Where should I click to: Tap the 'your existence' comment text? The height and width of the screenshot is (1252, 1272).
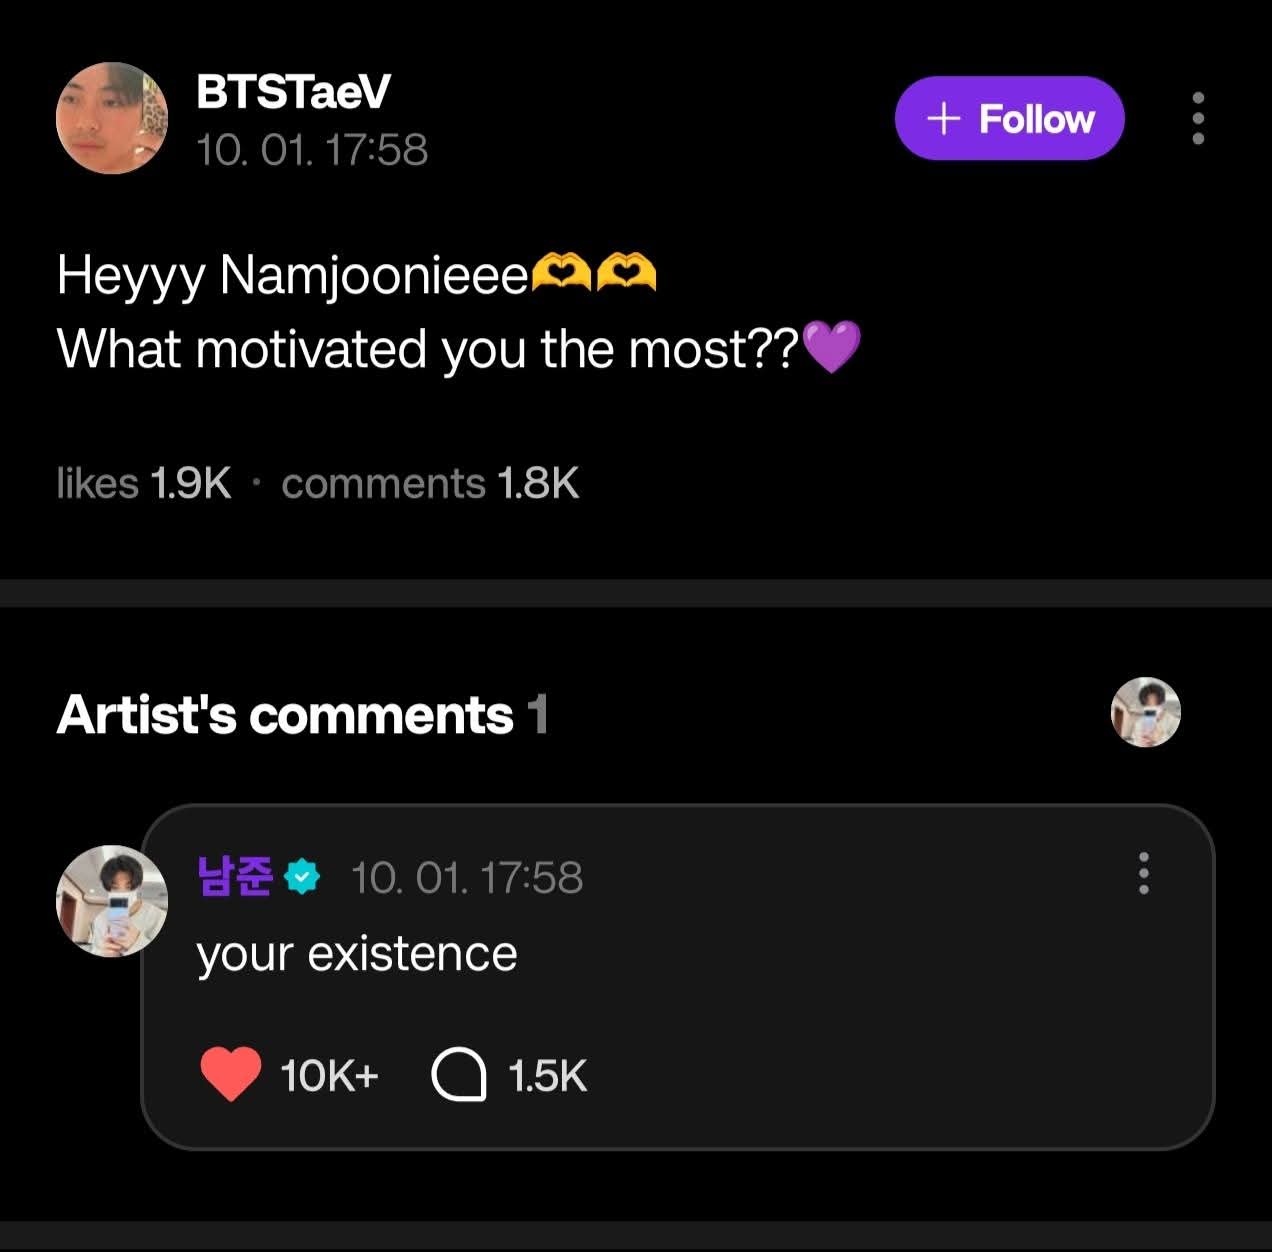coord(357,953)
